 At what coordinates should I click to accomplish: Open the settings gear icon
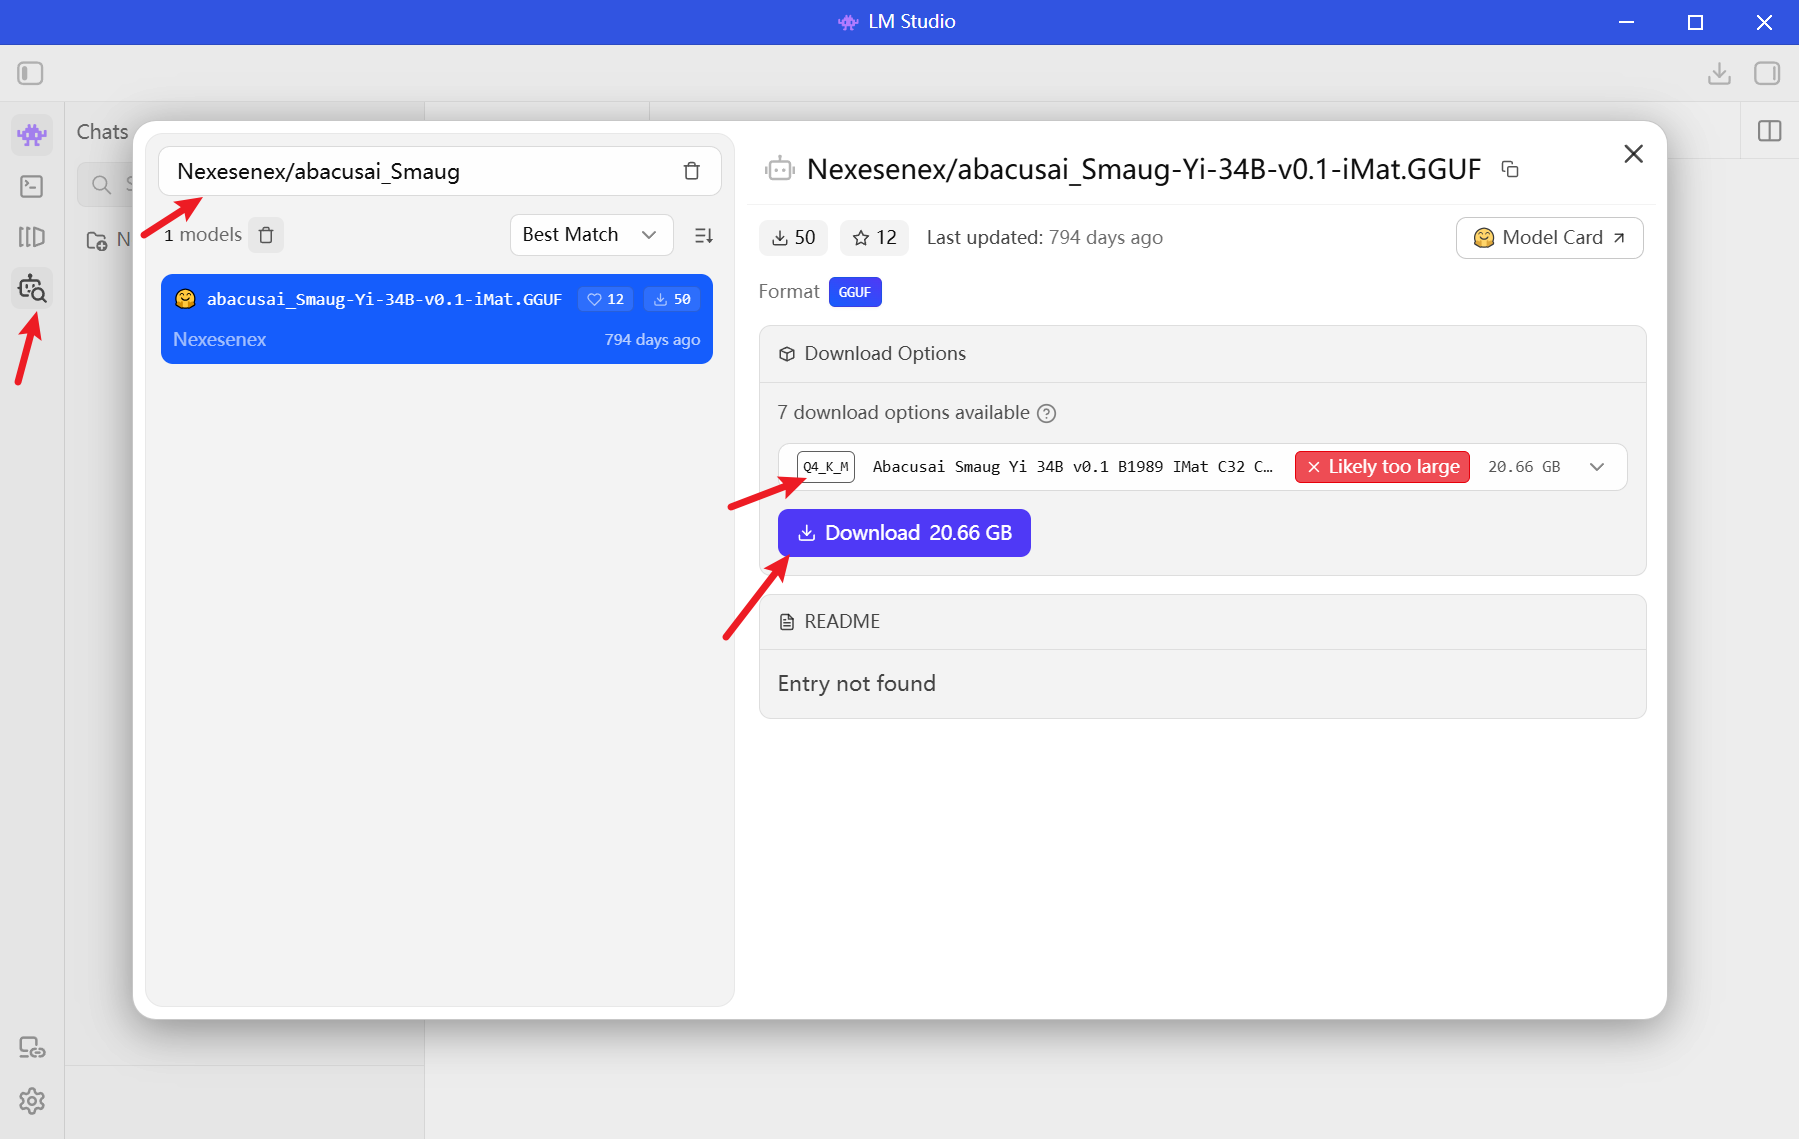coord(32,1100)
